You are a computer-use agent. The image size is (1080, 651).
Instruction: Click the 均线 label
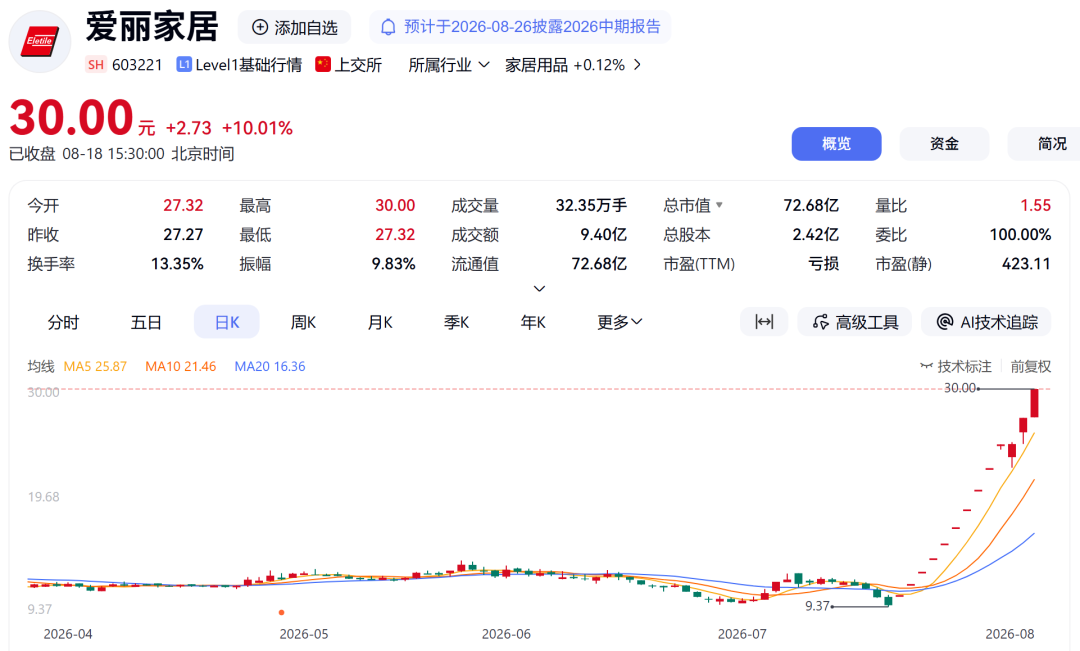click(x=41, y=366)
